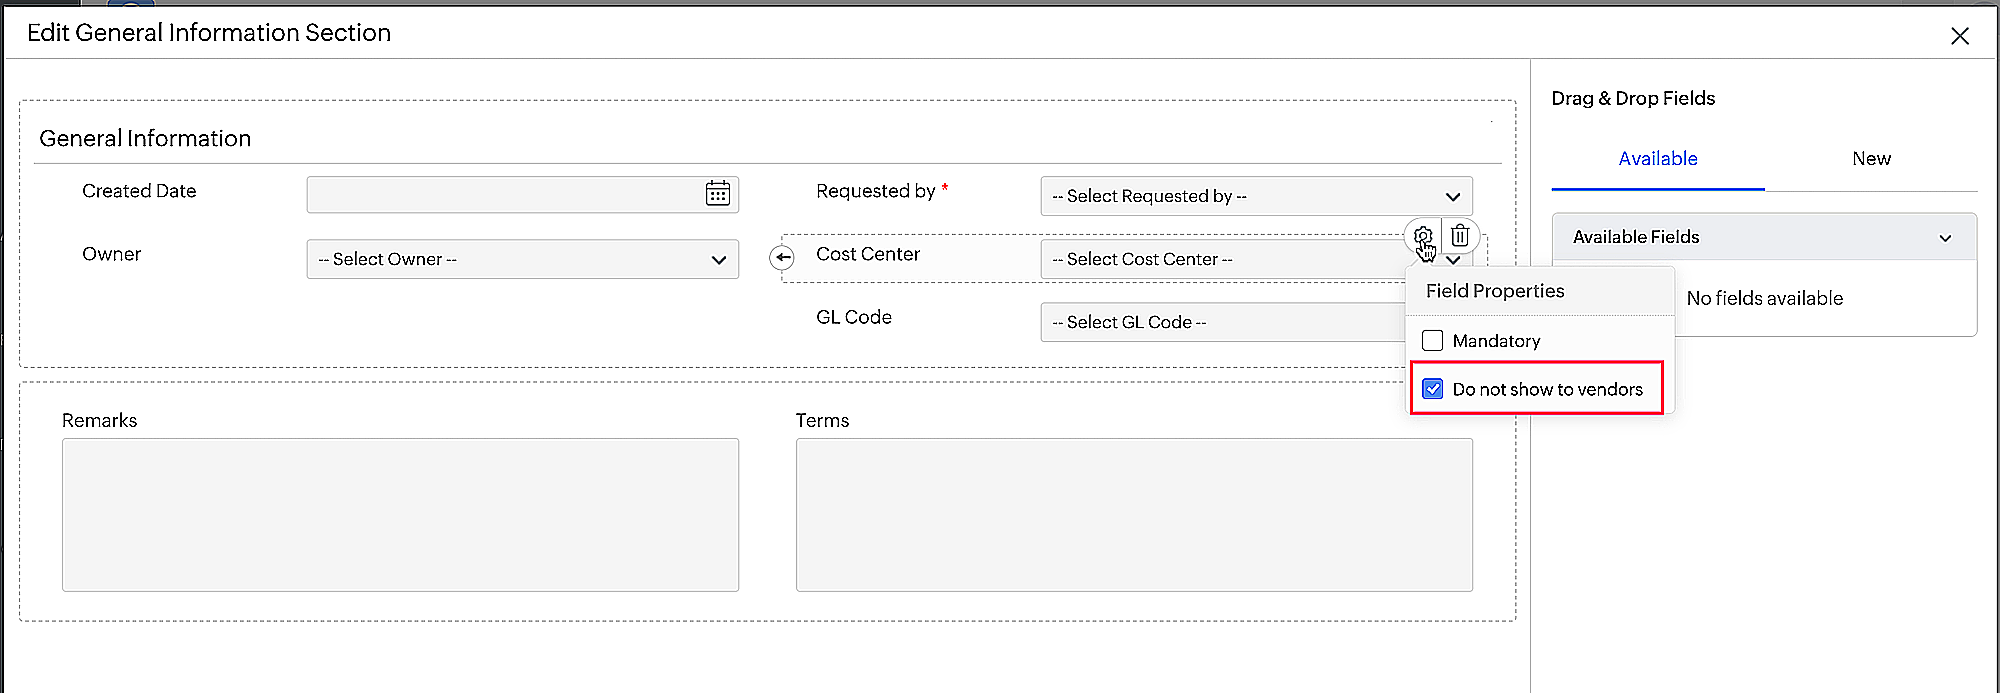Delete Cost Center field via trash icon
Viewport: 2000px width, 693px height.
[x=1460, y=236]
